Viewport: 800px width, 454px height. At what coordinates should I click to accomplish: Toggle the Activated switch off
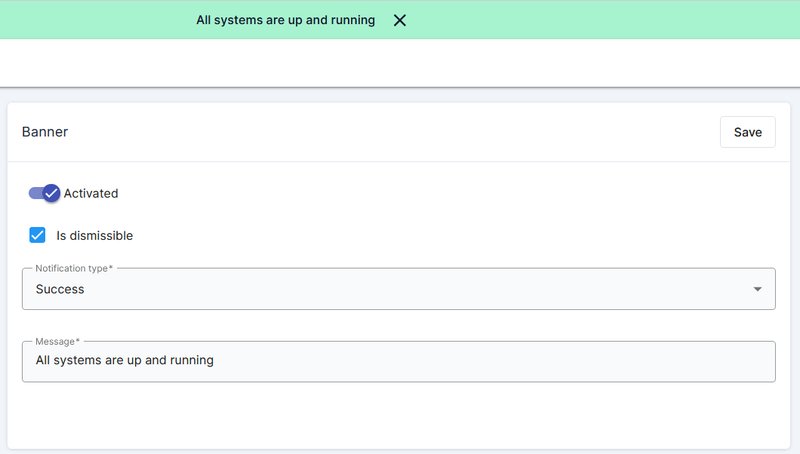44,193
